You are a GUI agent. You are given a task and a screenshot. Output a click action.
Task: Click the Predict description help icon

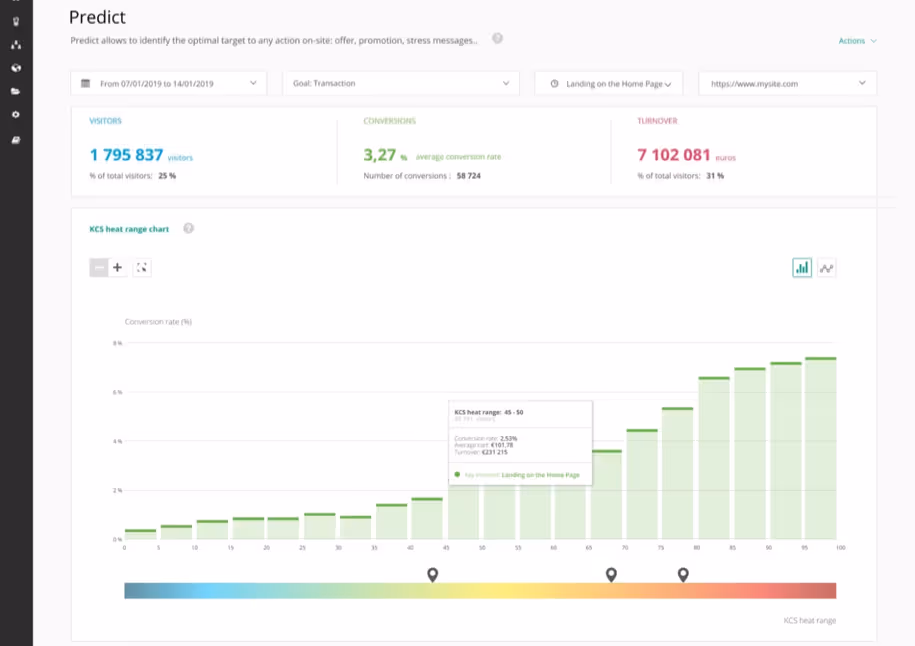(497, 40)
